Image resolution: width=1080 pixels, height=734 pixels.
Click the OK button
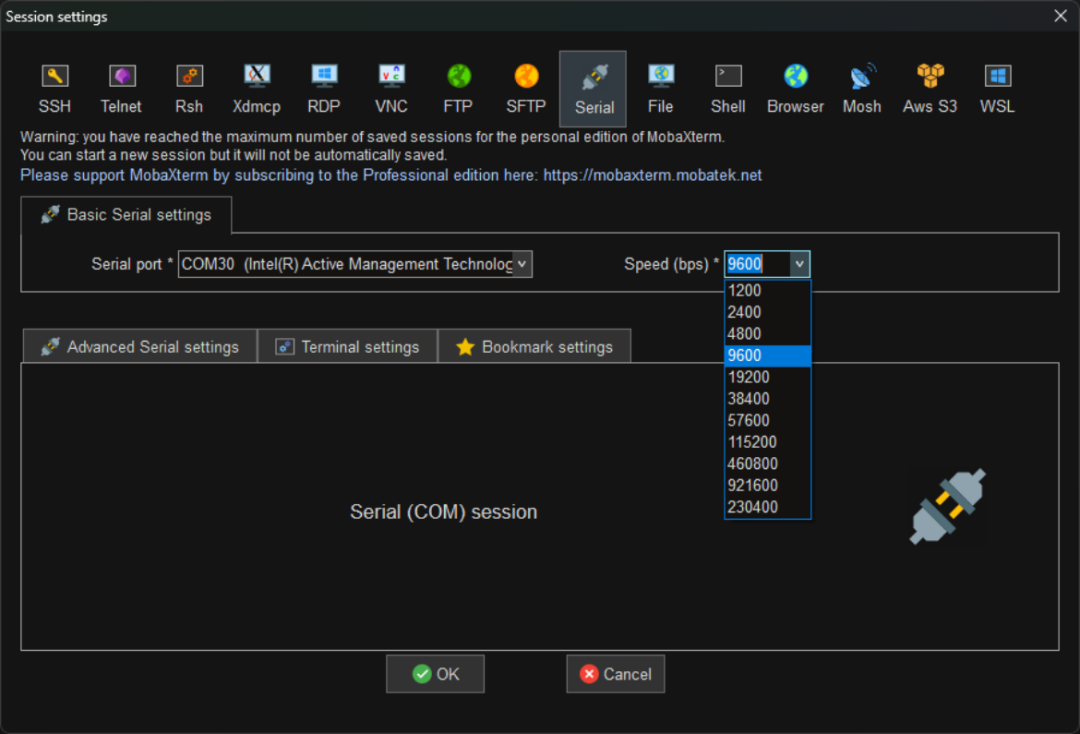435,674
